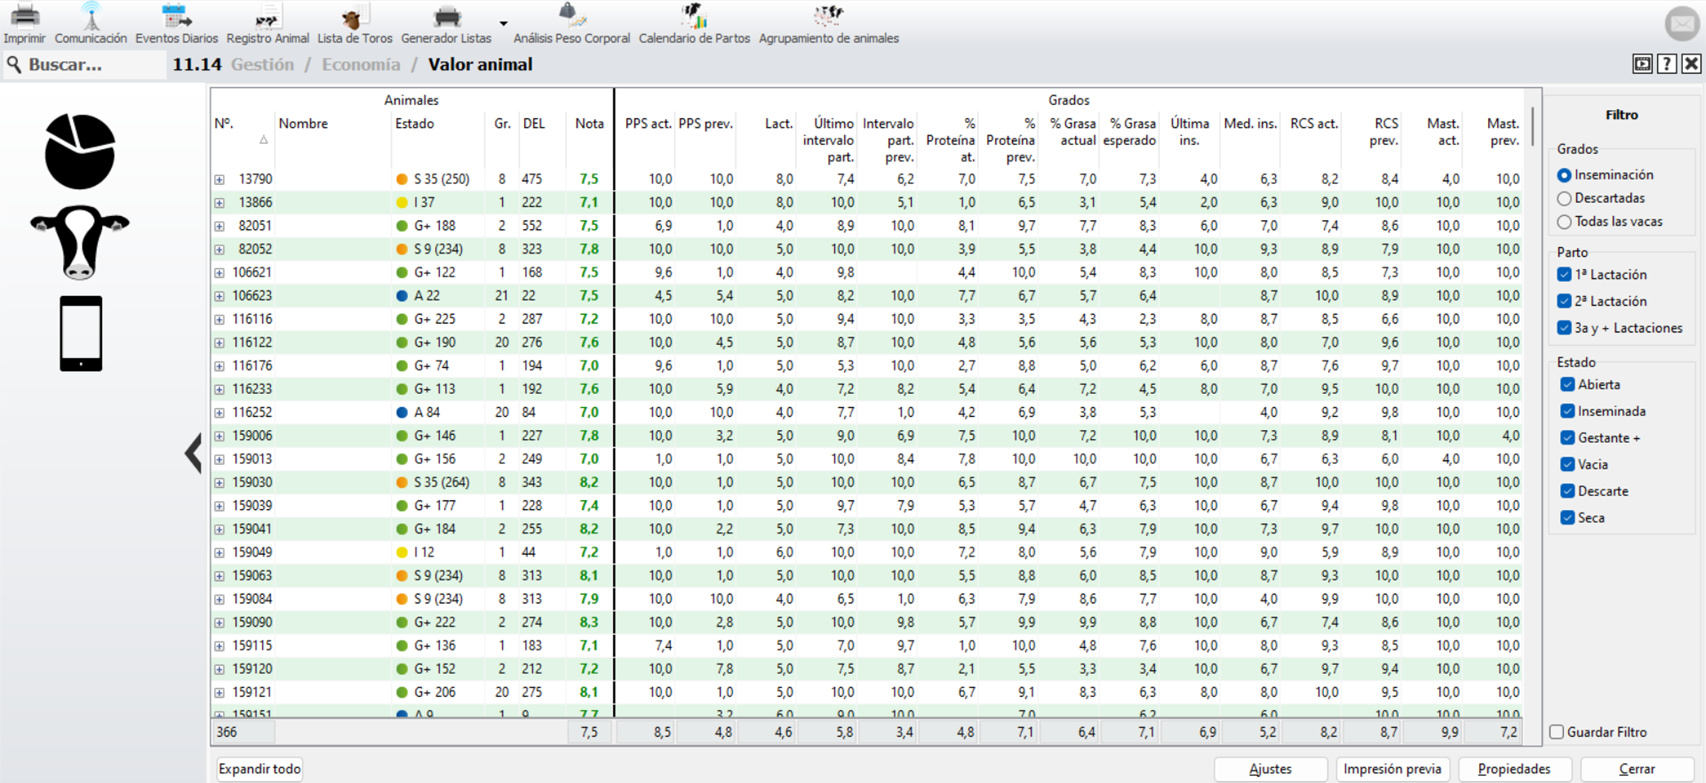The width and height of the screenshot is (1706, 783).
Task: Open the Lista de Toros icon
Action: [354, 16]
